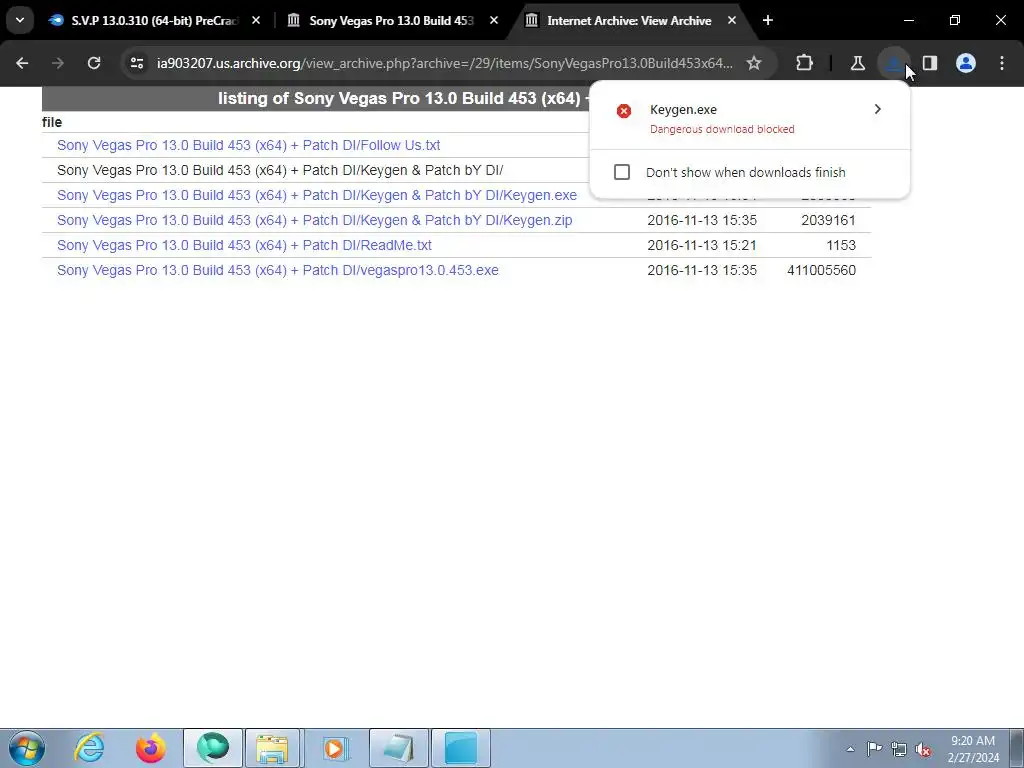The width and height of the screenshot is (1024, 768).
Task: Select Internet Archive: View Archive tab
Action: click(x=630, y=20)
